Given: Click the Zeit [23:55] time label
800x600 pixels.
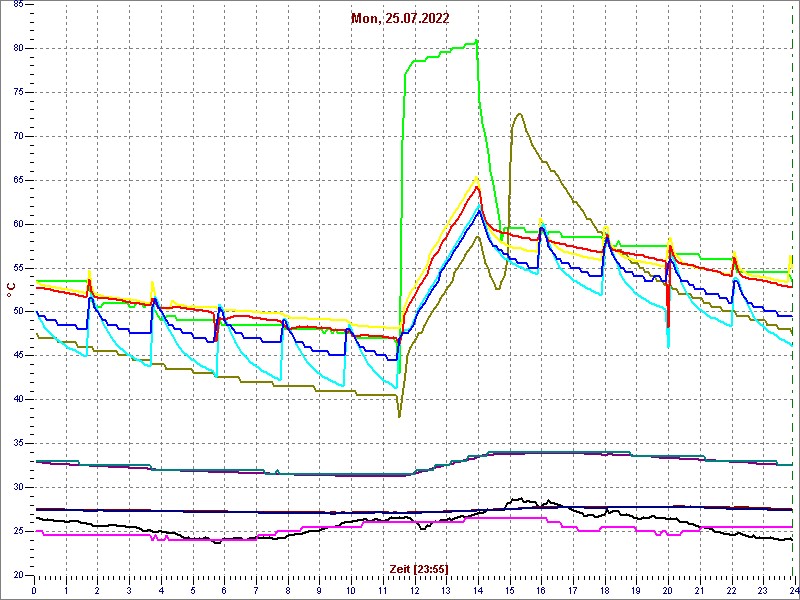Looking at the screenshot, I should tap(419, 568).
